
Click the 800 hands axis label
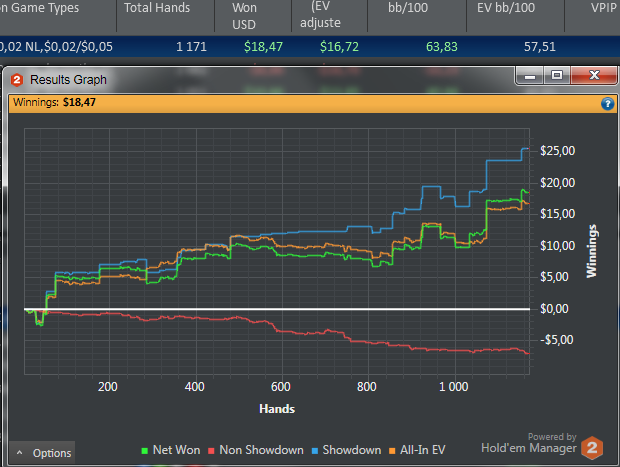(x=367, y=387)
